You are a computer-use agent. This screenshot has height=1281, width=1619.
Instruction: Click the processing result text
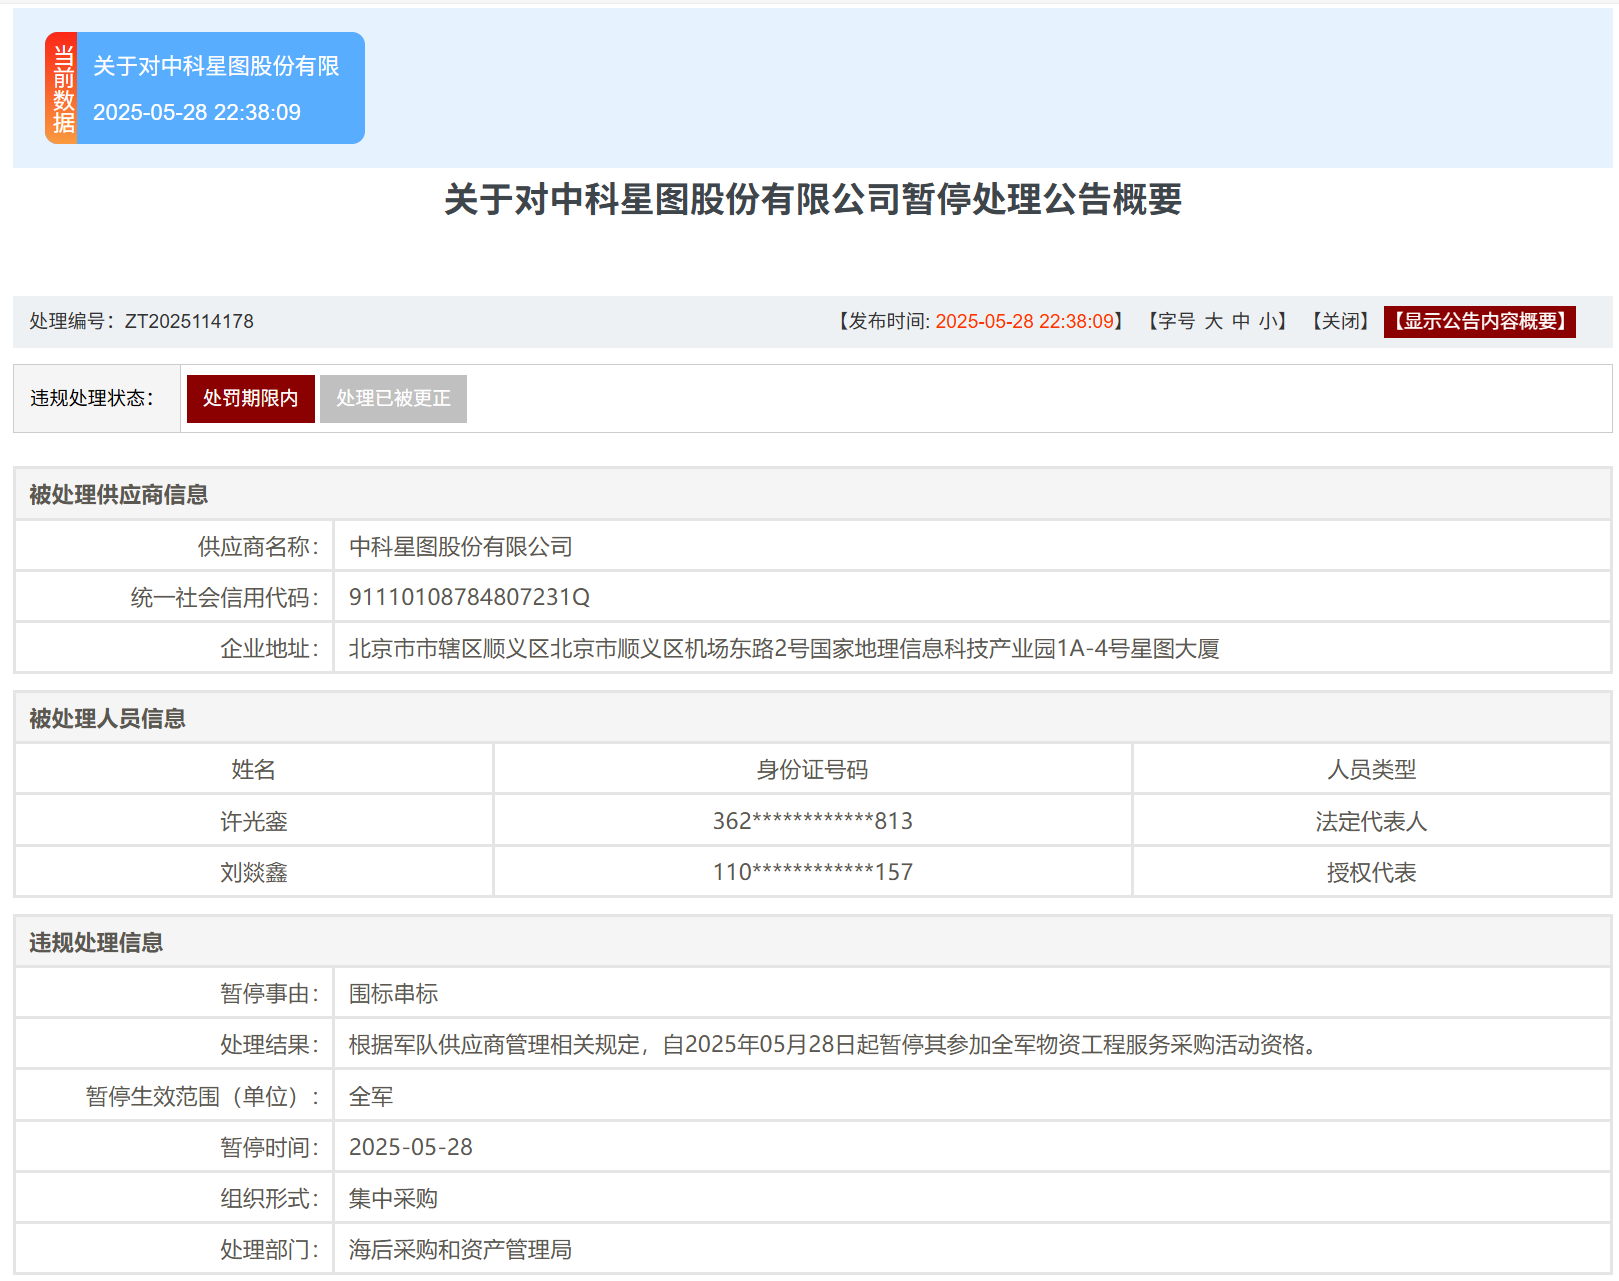(835, 1044)
